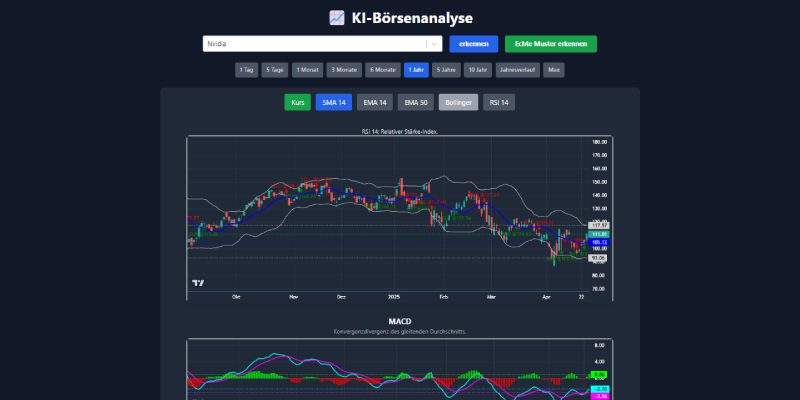Choose the 1 Monat range

click(x=307, y=70)
